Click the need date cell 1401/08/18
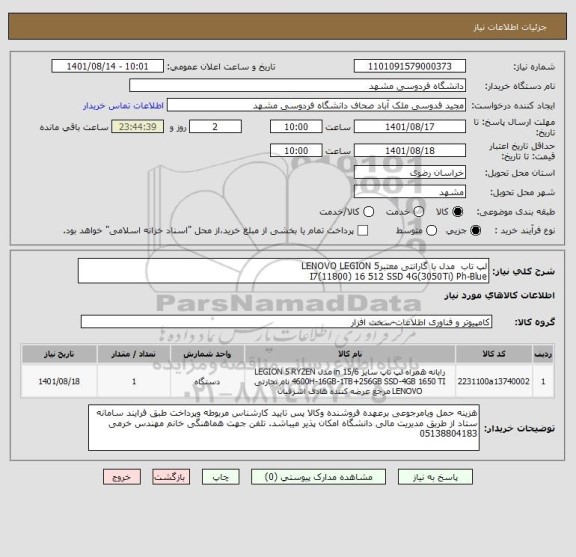The width and height of the screenshot is (576, 557). coord(59,381)
